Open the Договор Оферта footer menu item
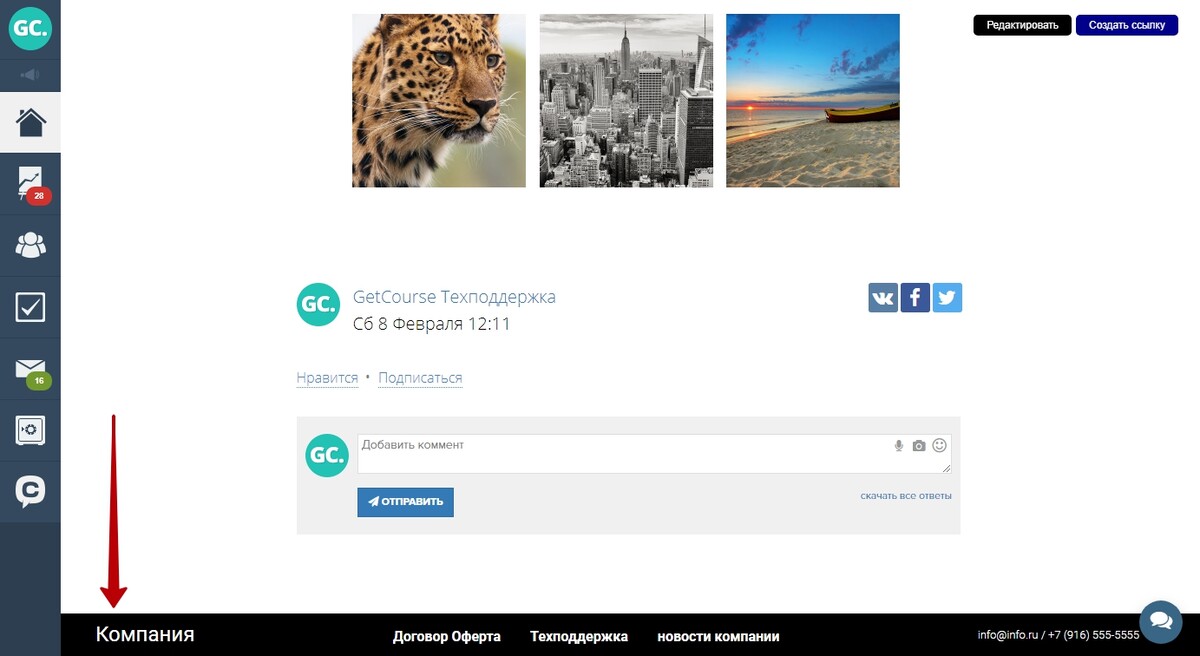The height and width of the screenshot is (656, 1200). coord(447,636)
